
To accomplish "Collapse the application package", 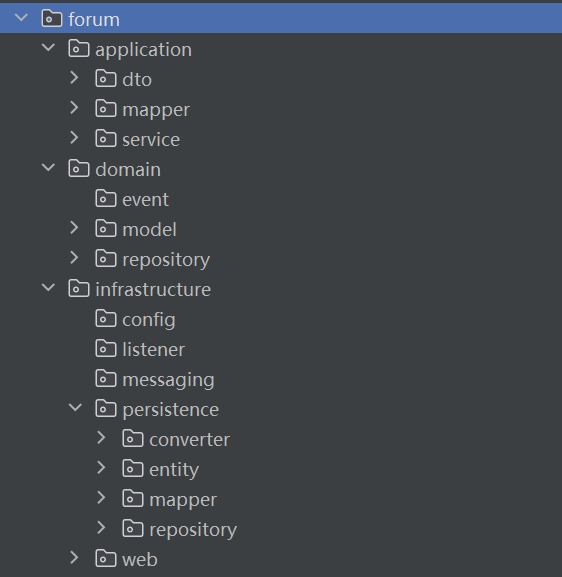I will pos(48,47).
